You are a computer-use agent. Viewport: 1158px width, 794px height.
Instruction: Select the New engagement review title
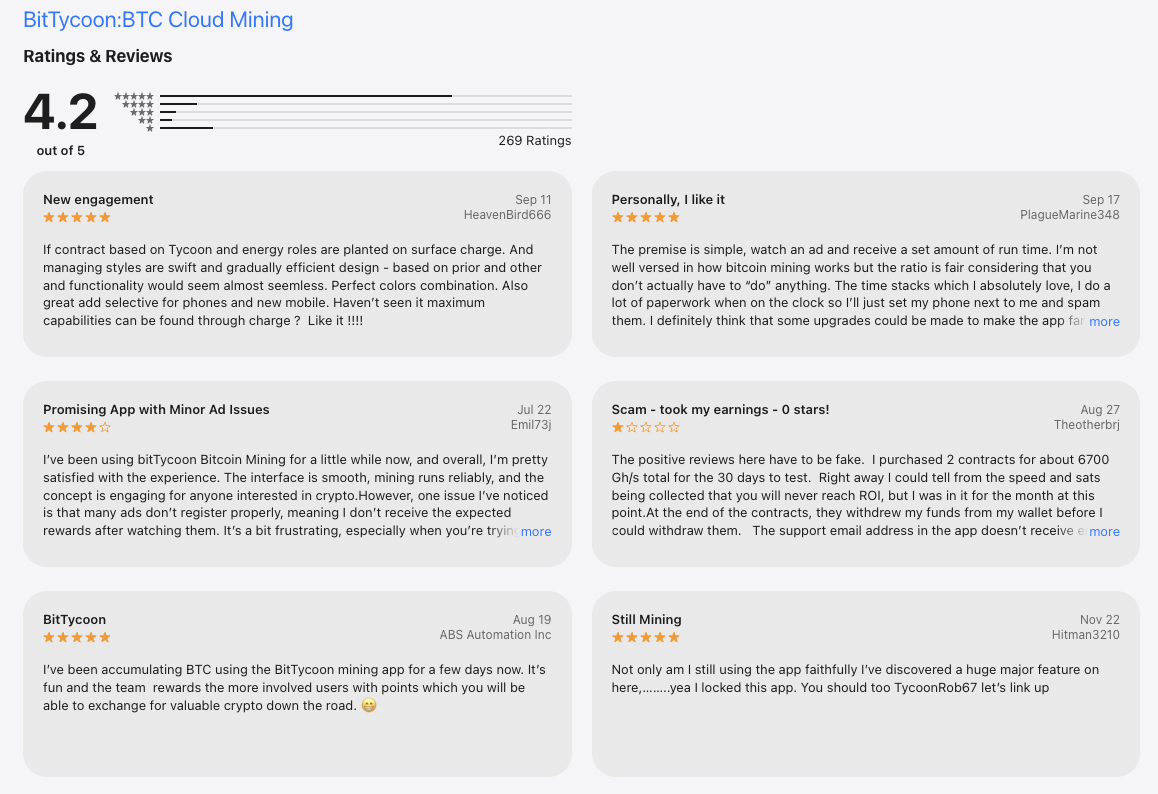pyautogui.click(x=98, y=199)
